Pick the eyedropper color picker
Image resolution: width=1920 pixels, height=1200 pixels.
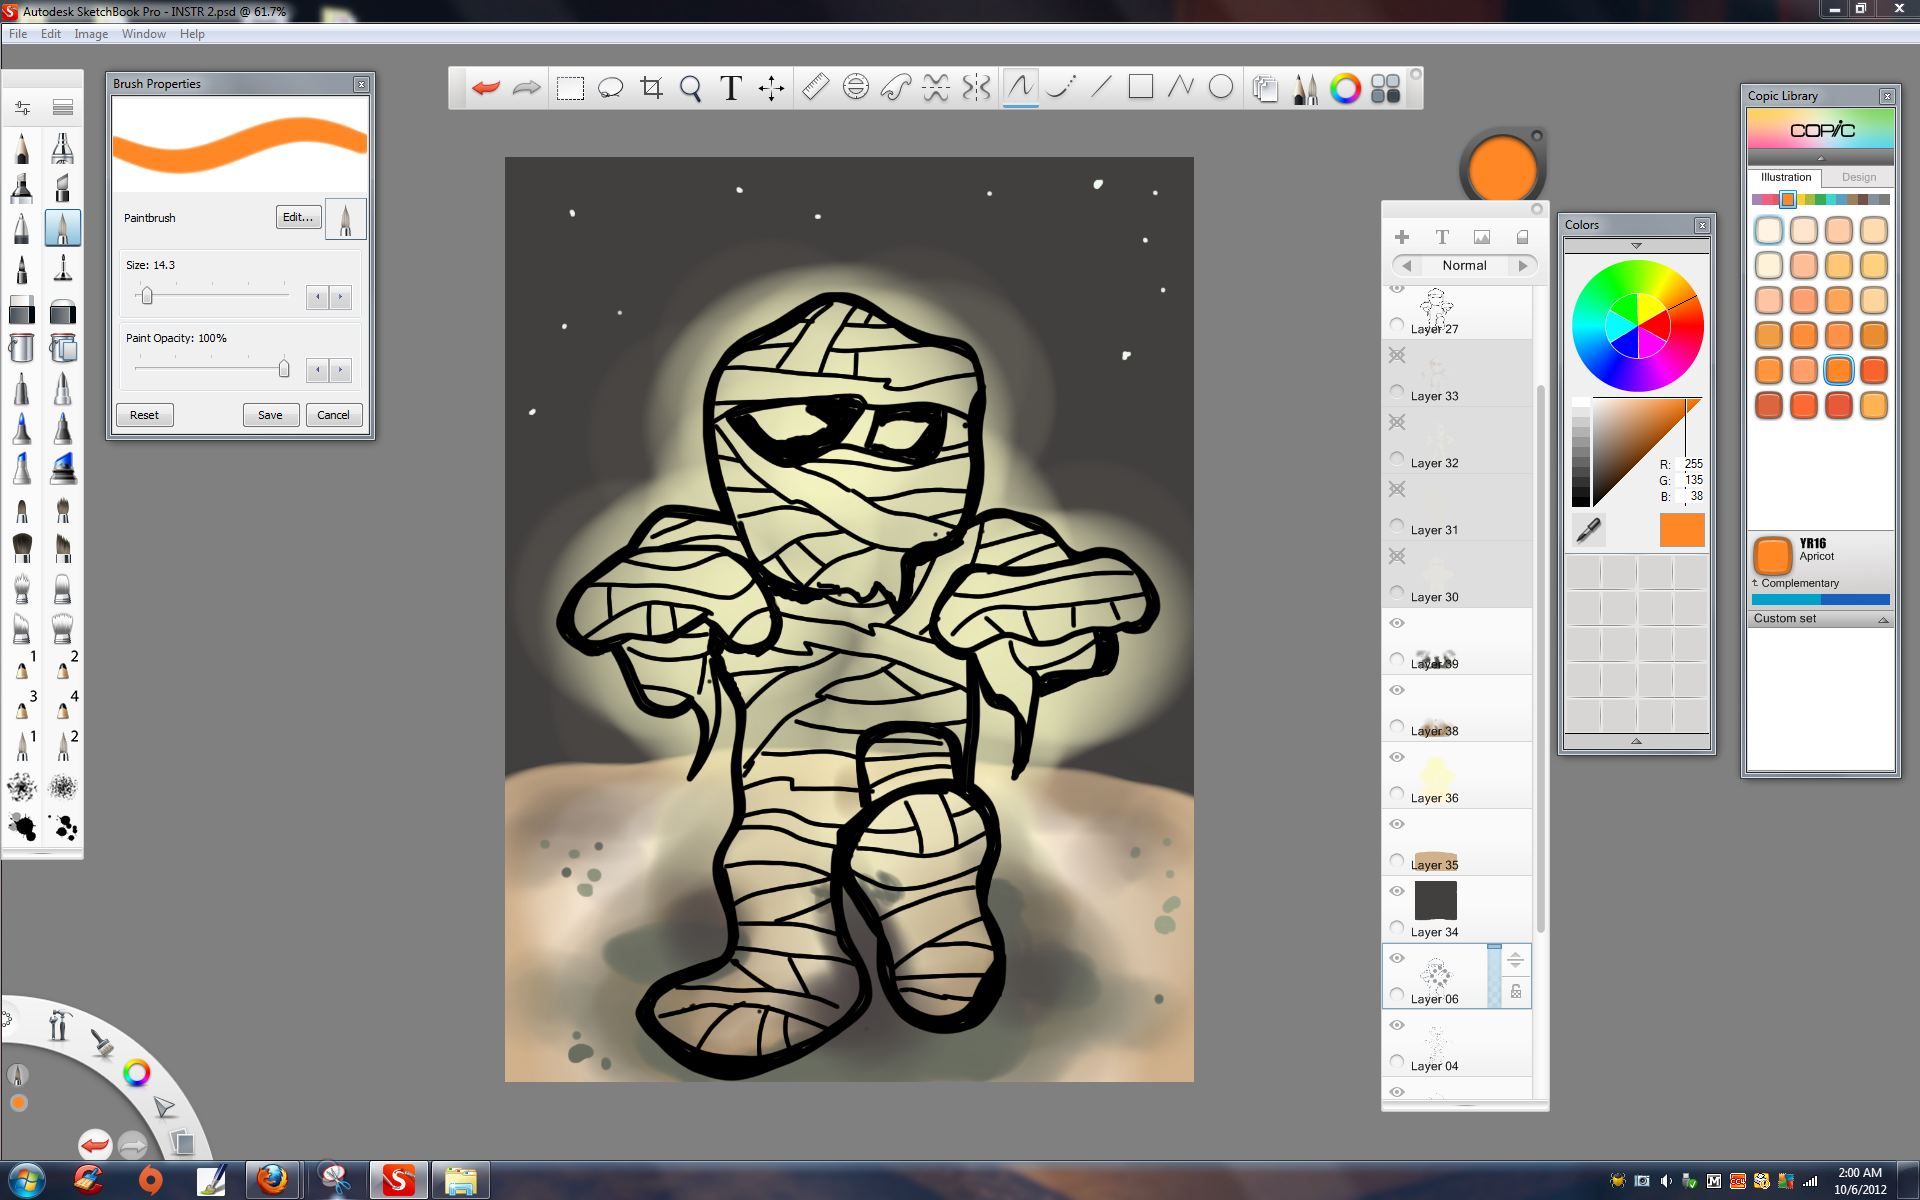pos(1588,530)
